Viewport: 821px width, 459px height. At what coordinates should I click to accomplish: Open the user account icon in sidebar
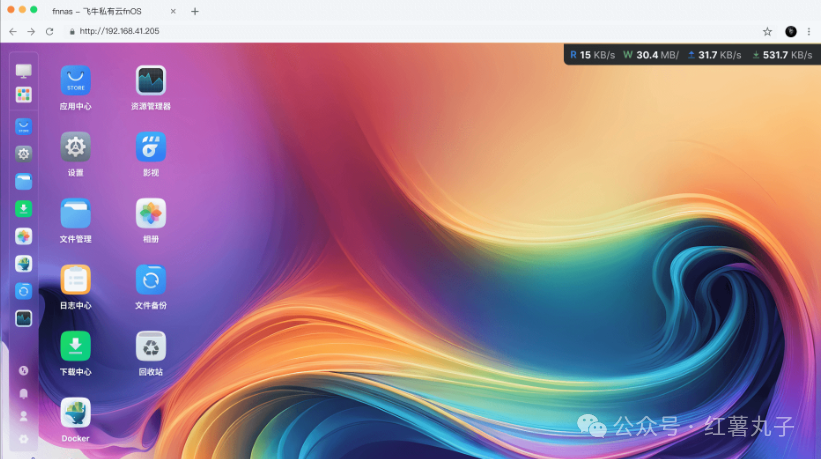pos(24,416)
